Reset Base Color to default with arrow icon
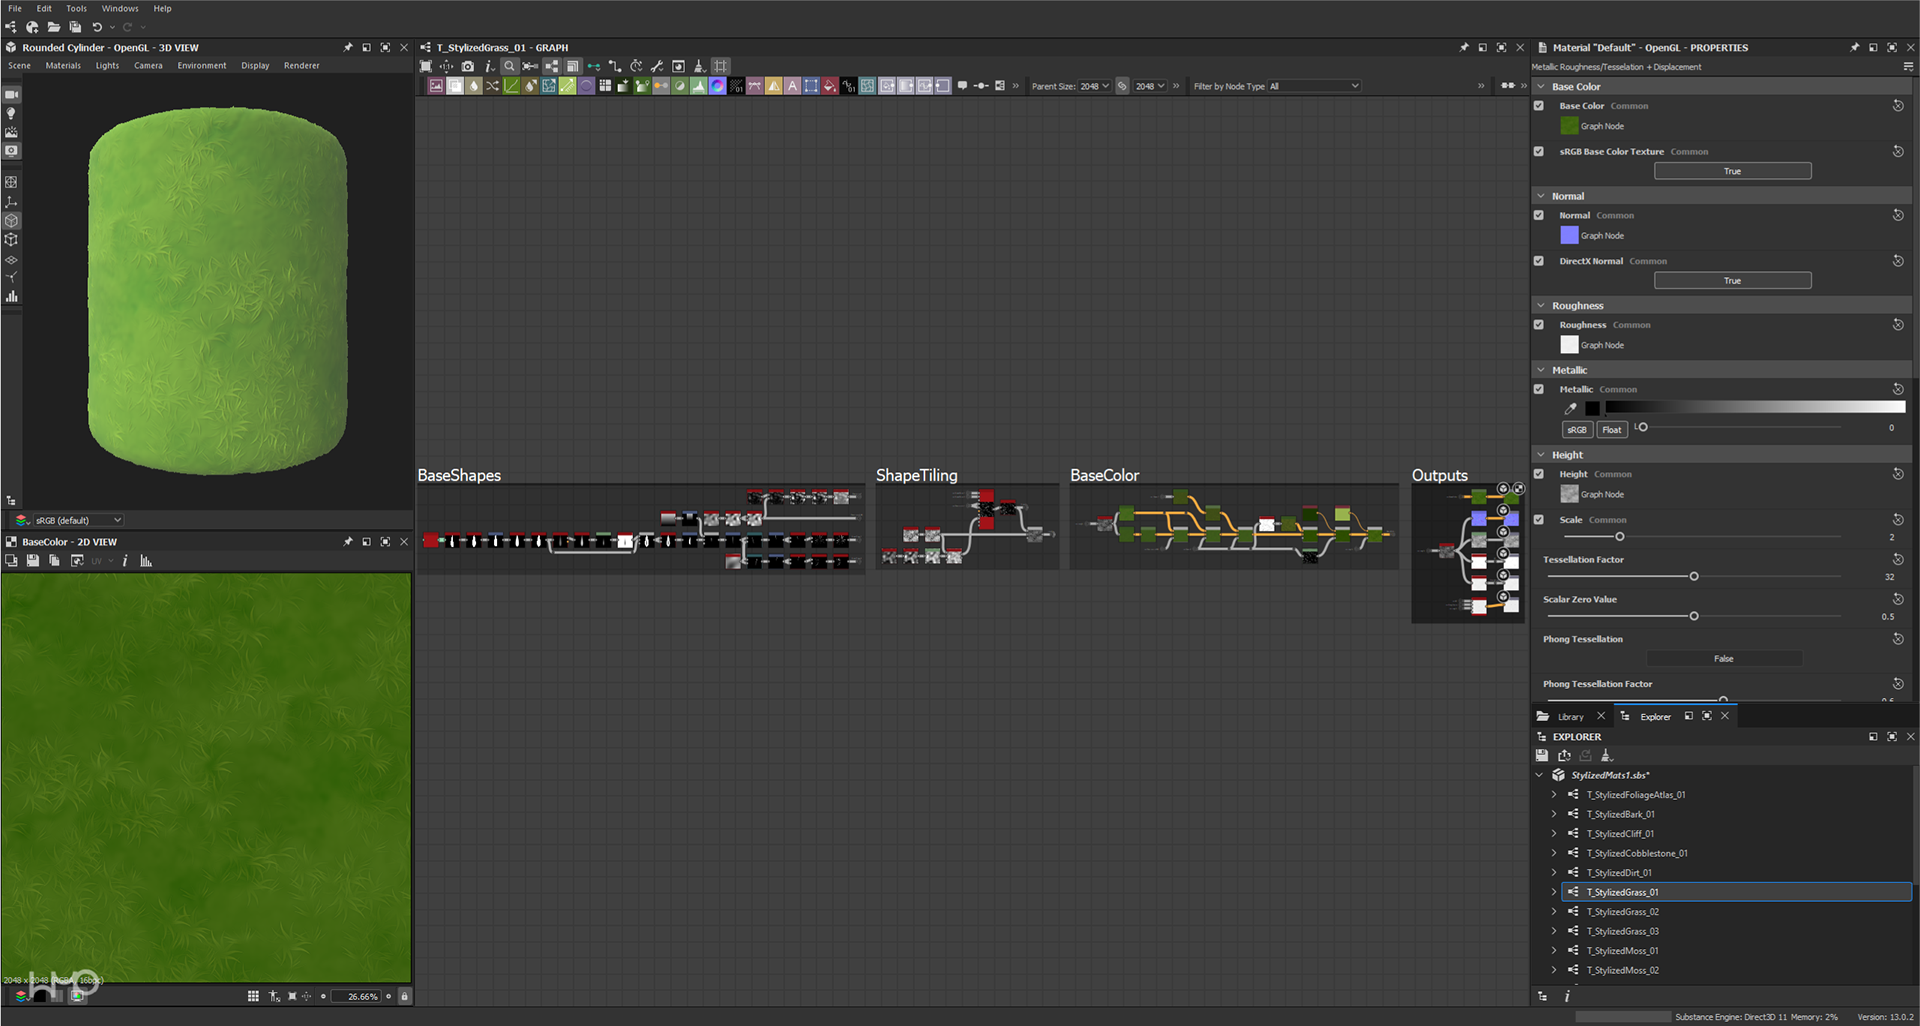Image resolution: width=1920 pixels, height=1026 pixels. coord(1897,106)
